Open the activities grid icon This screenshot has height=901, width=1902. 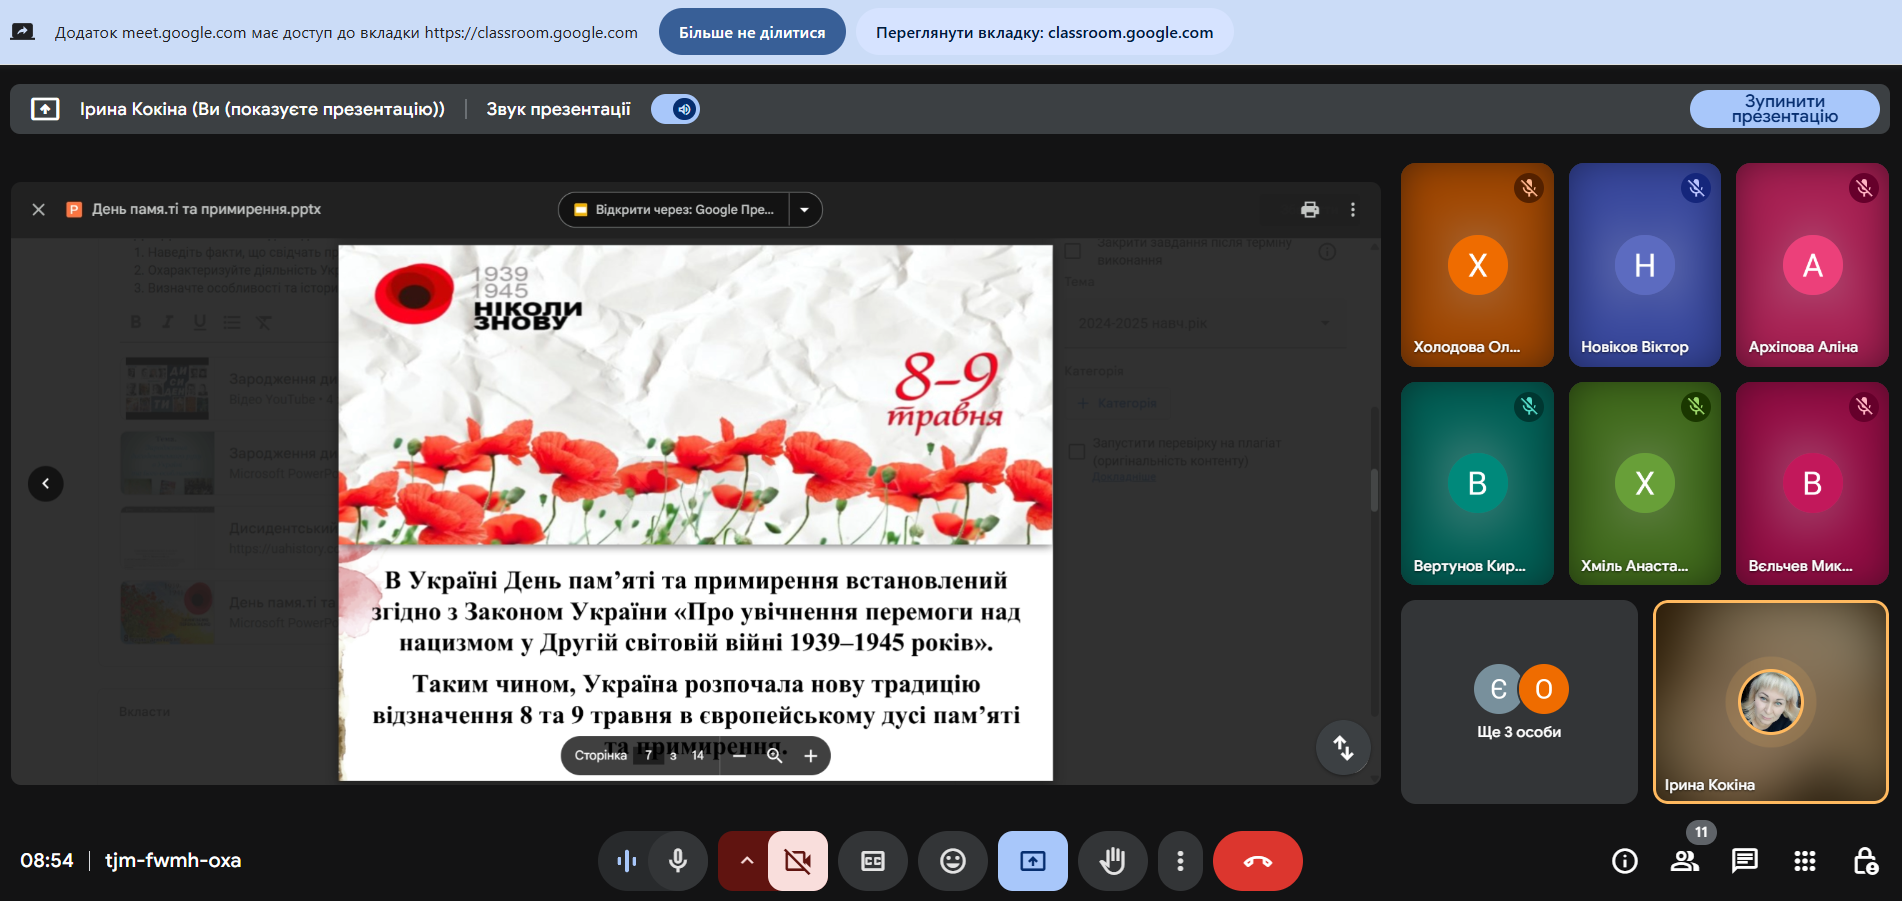1804,861
